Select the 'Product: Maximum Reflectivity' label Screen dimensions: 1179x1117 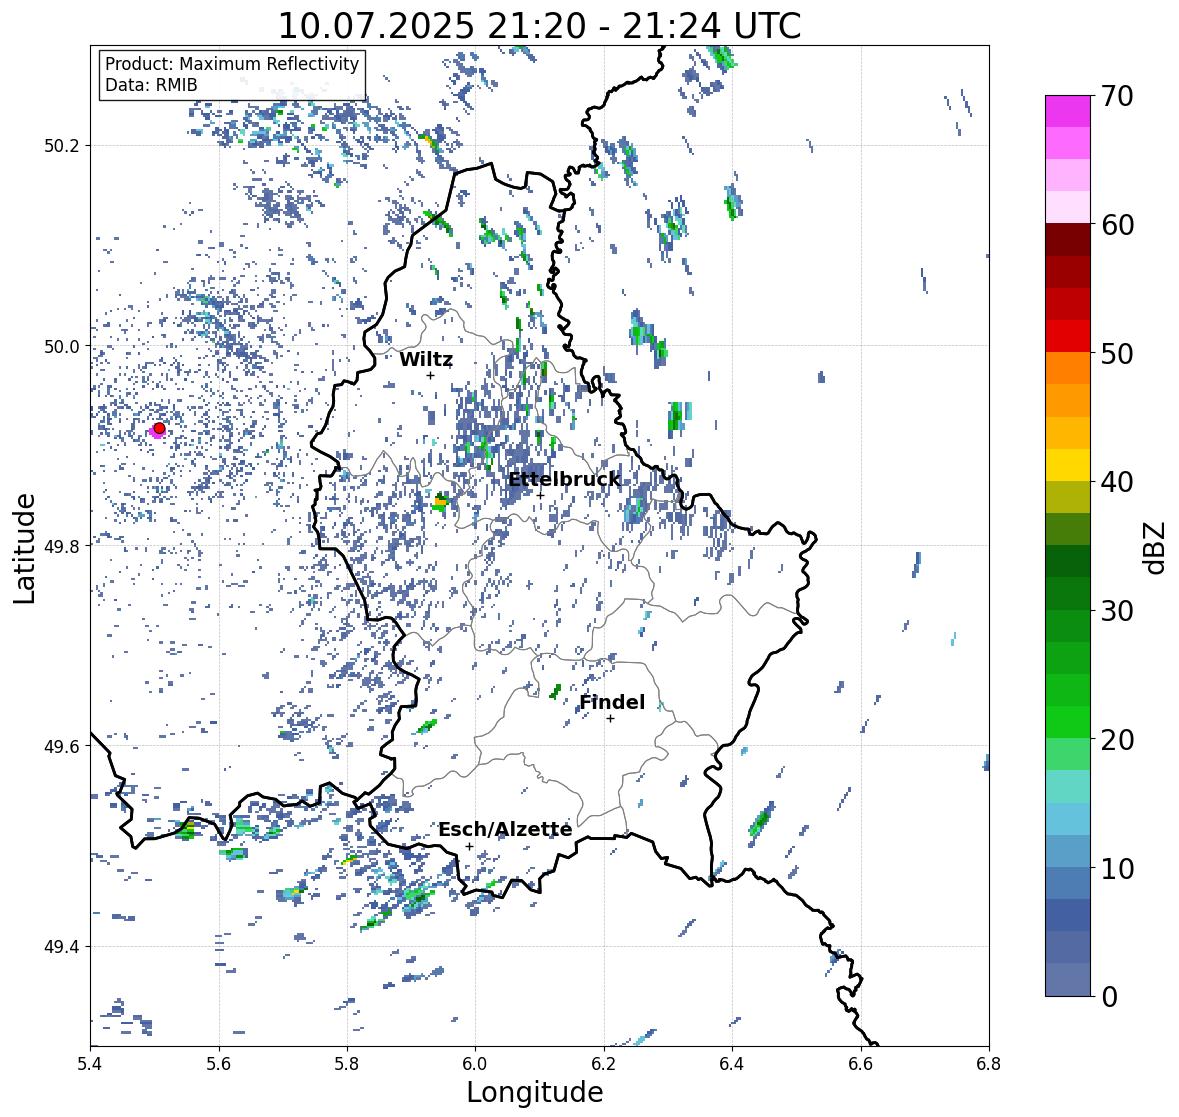coord(232,64)
